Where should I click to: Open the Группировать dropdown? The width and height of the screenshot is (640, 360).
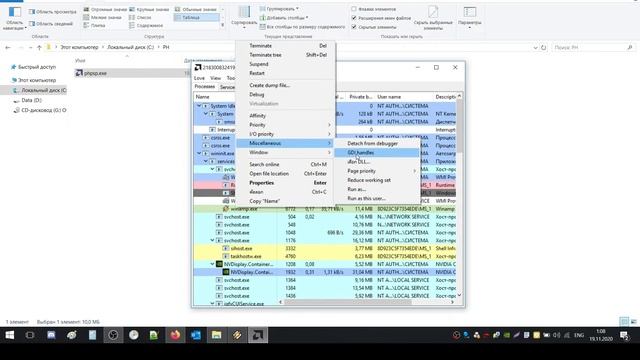[x=280, y=9]
